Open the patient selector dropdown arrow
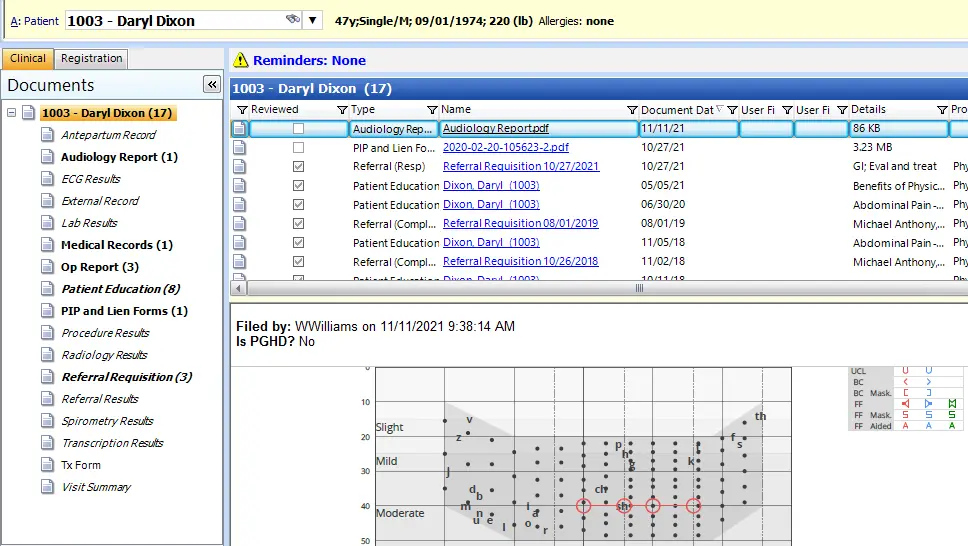The width and height of the screenshot is (968, 546). 313,20
